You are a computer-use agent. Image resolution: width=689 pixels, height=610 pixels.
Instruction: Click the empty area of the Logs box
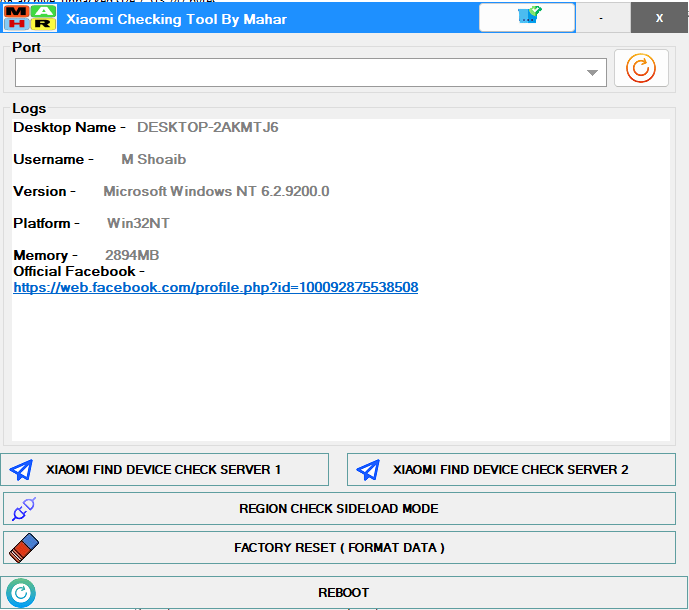point(340,370)
